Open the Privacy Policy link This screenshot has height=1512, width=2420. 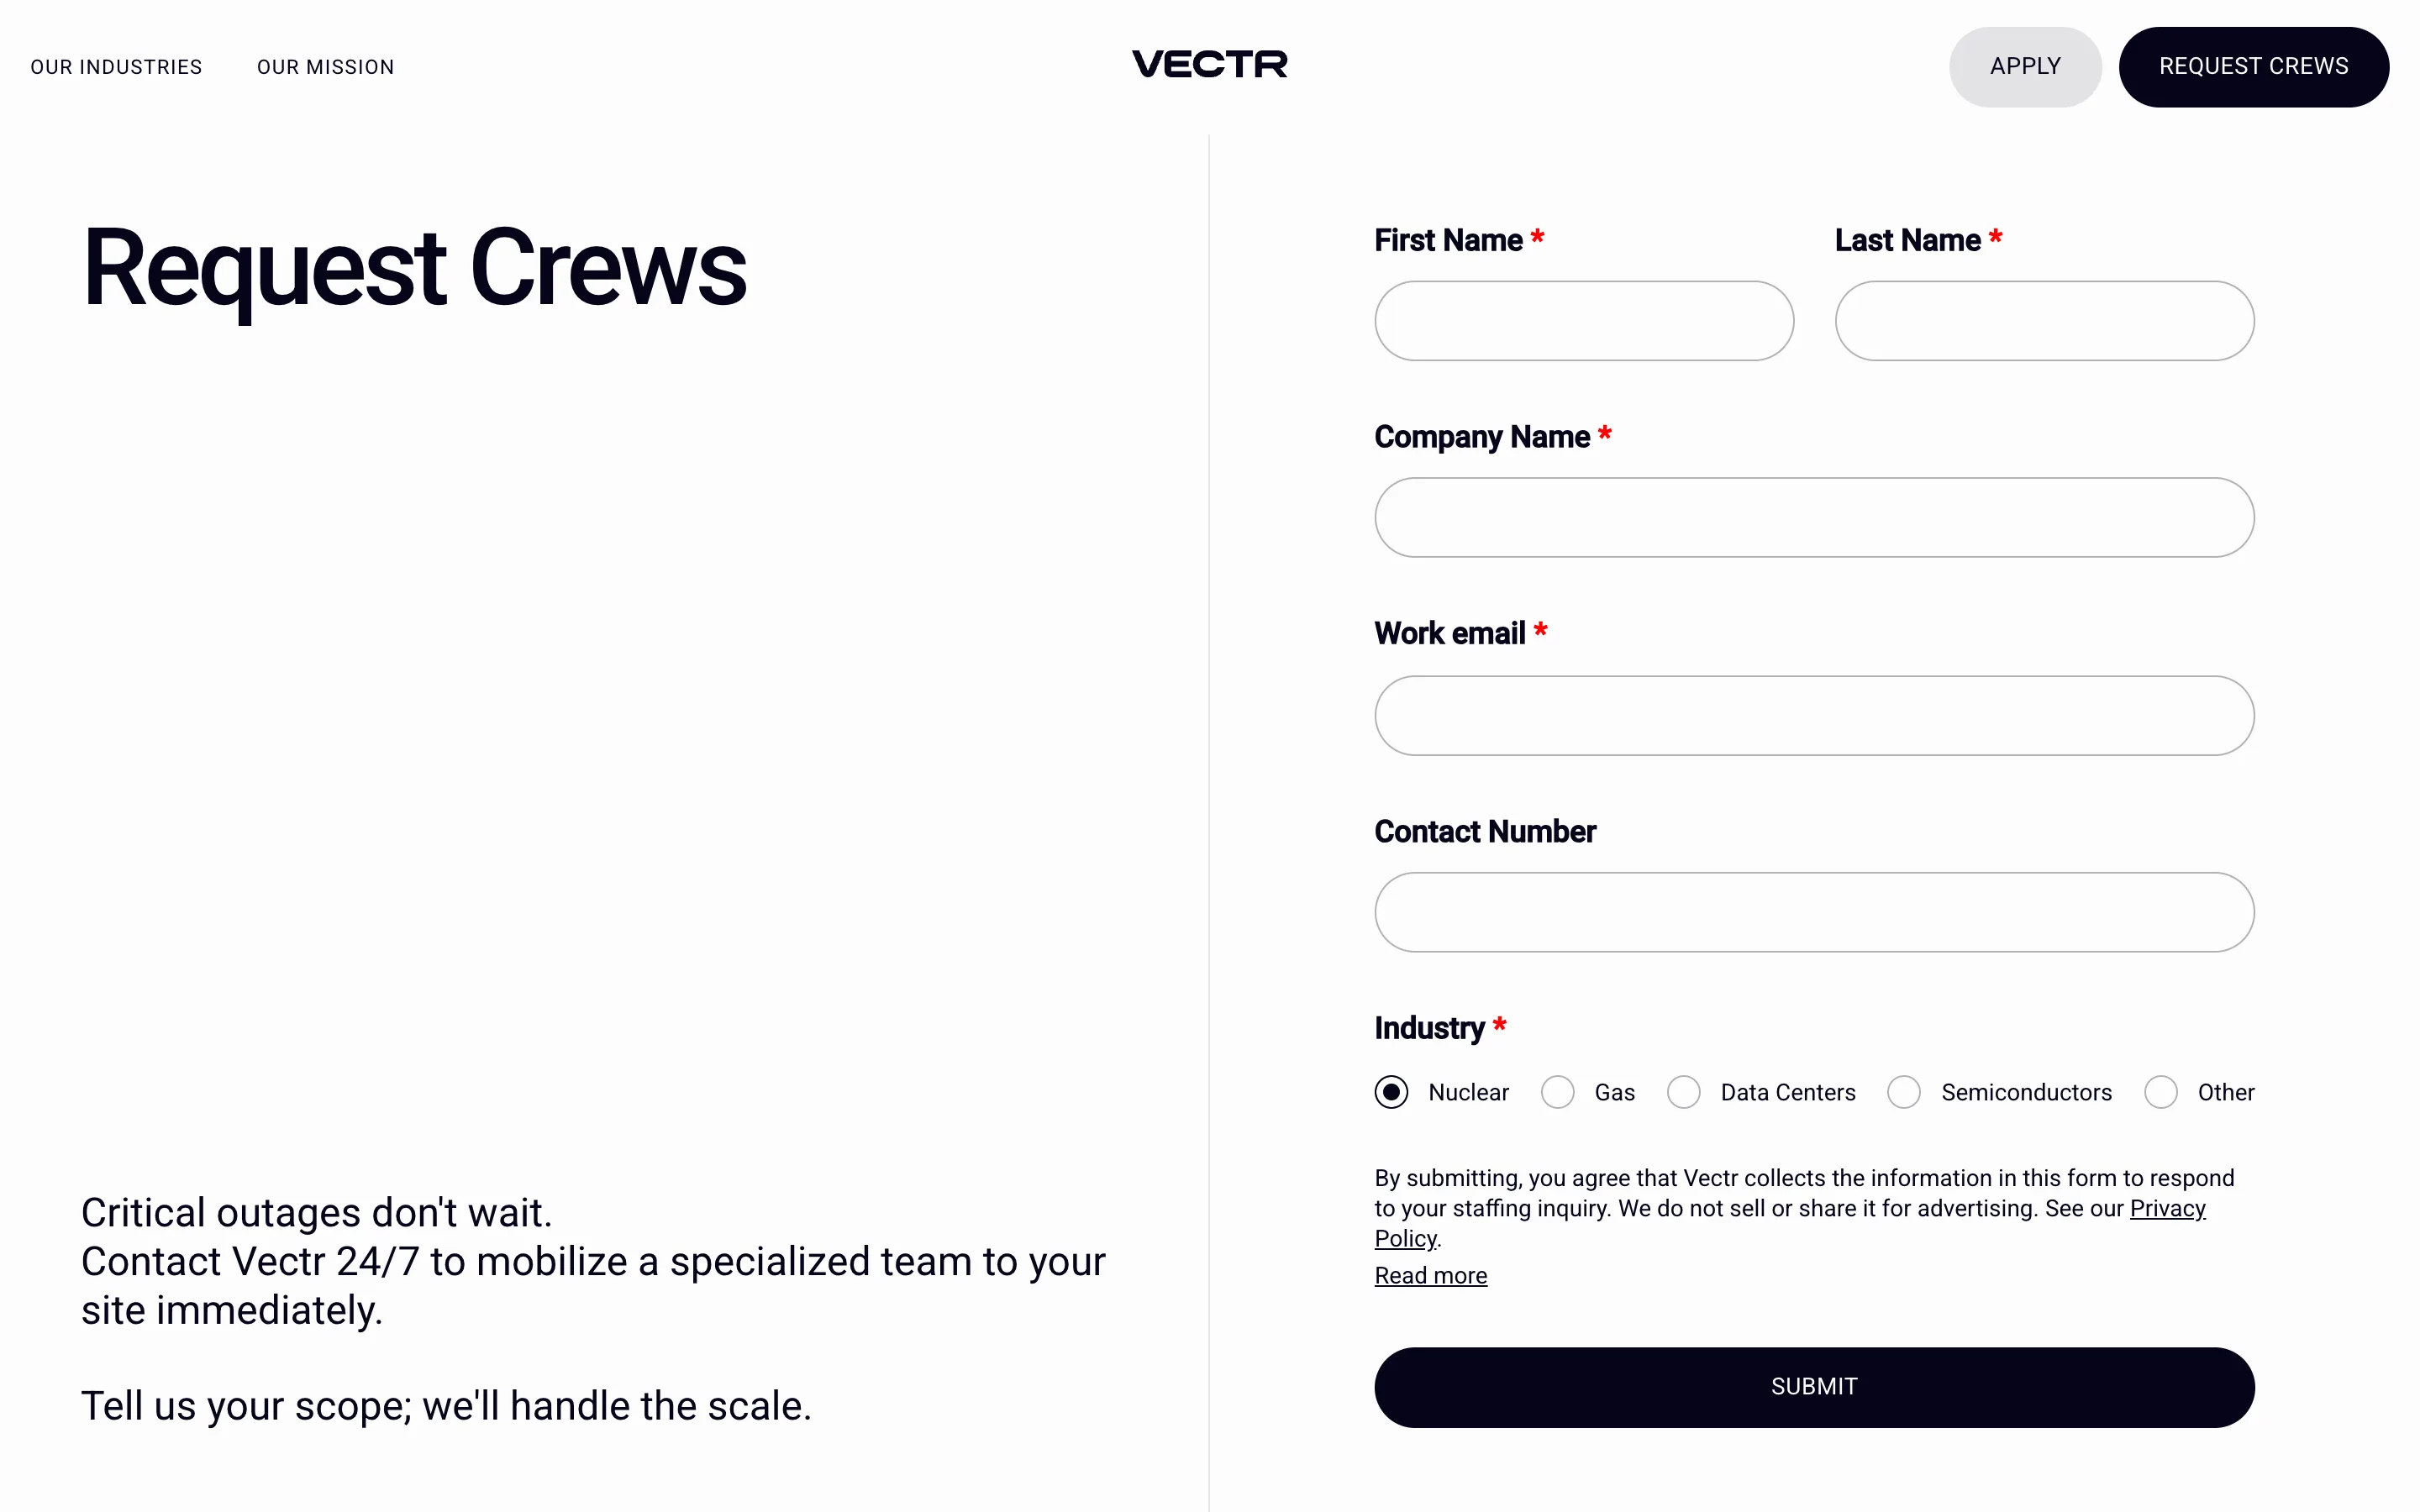pos(2167,1208)
